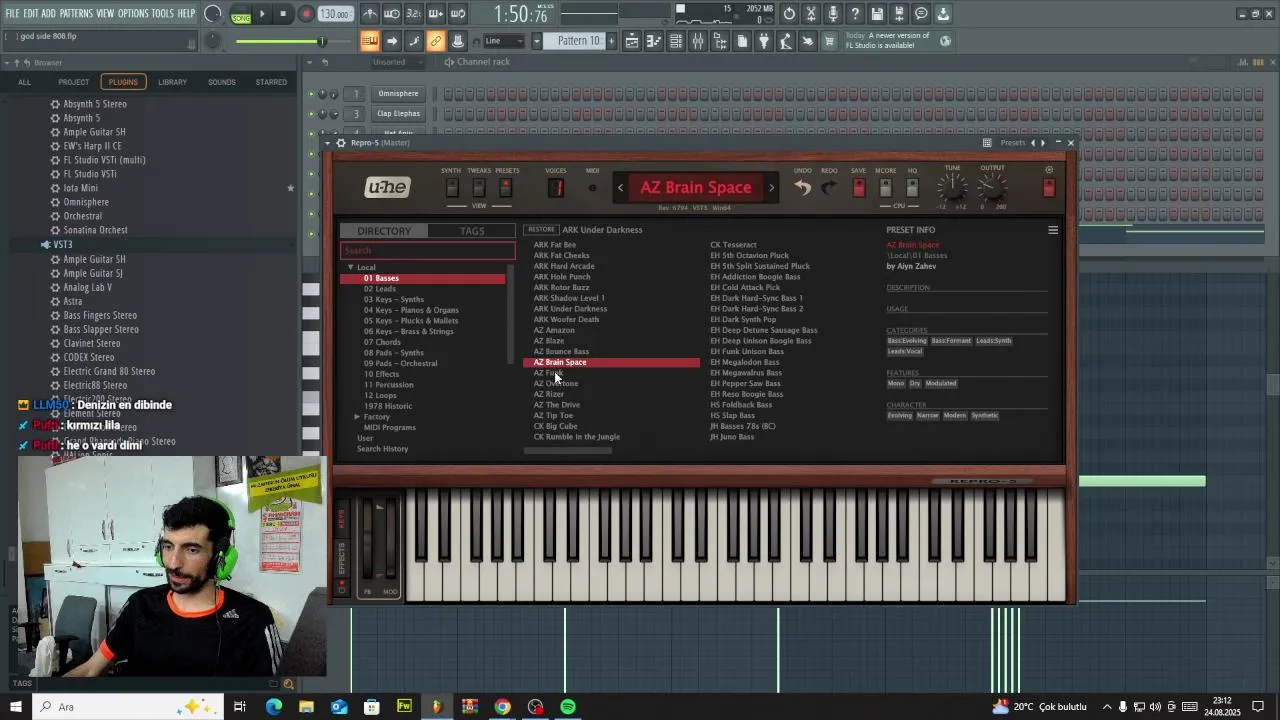
Task: Open the Repro-5 wrapper gear menu
Action: (341, 143)
